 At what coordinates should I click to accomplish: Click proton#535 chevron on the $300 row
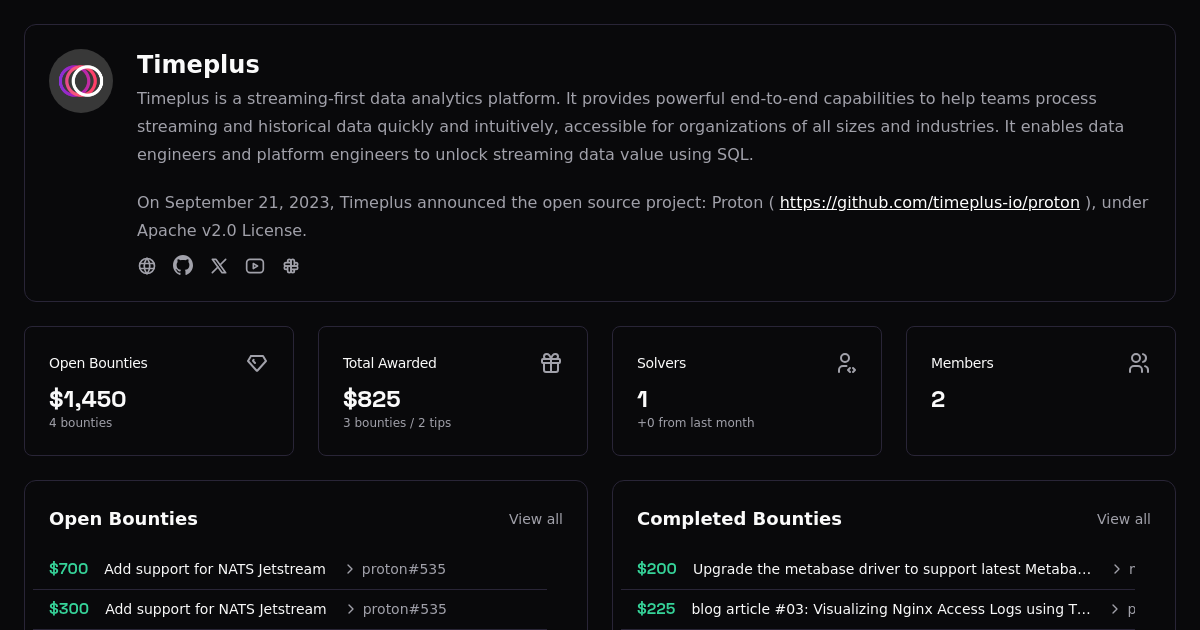click(x=351, y=609)
